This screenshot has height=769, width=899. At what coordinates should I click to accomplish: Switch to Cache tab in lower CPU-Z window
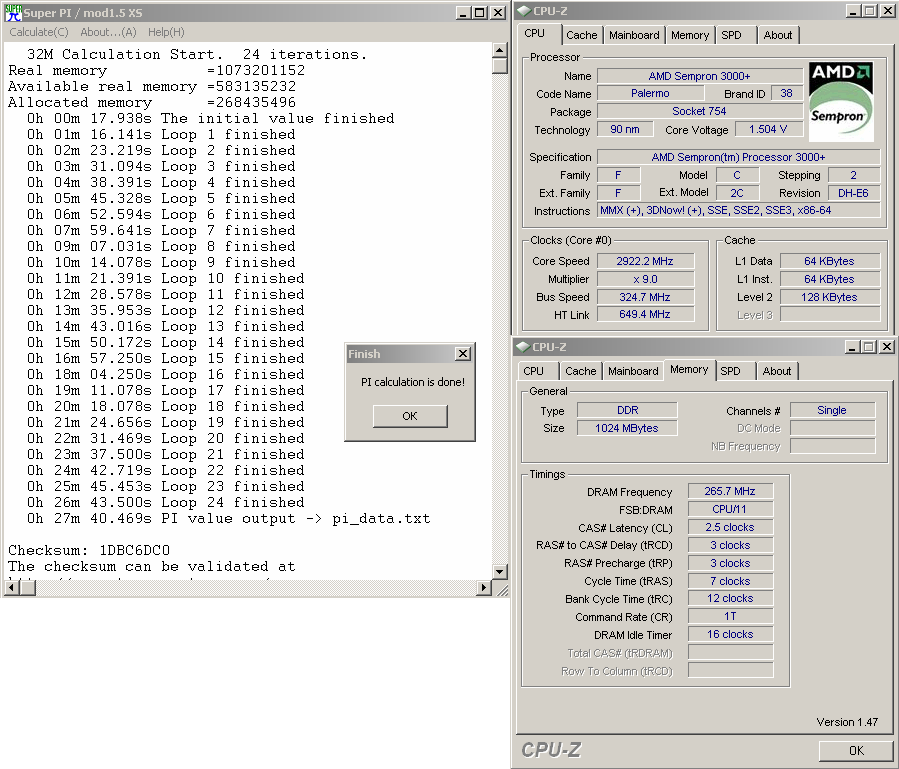(x=581, y=371)
